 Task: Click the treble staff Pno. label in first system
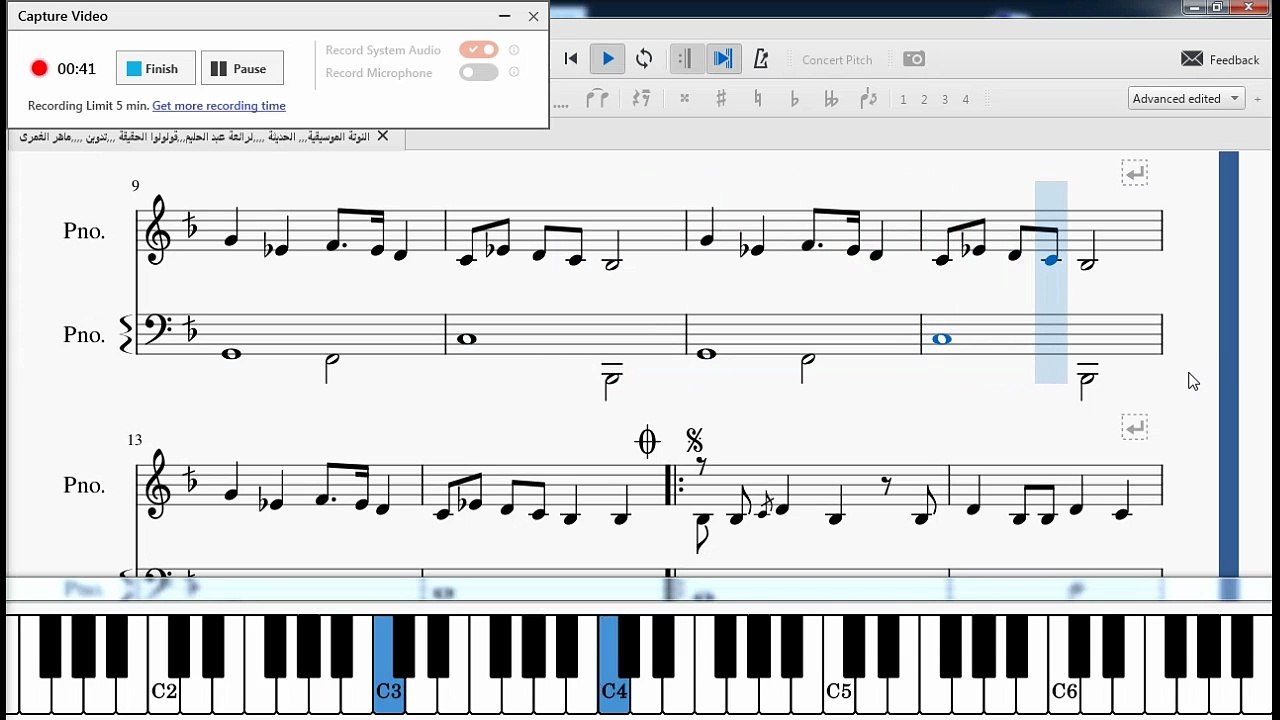tap(84, 231)
